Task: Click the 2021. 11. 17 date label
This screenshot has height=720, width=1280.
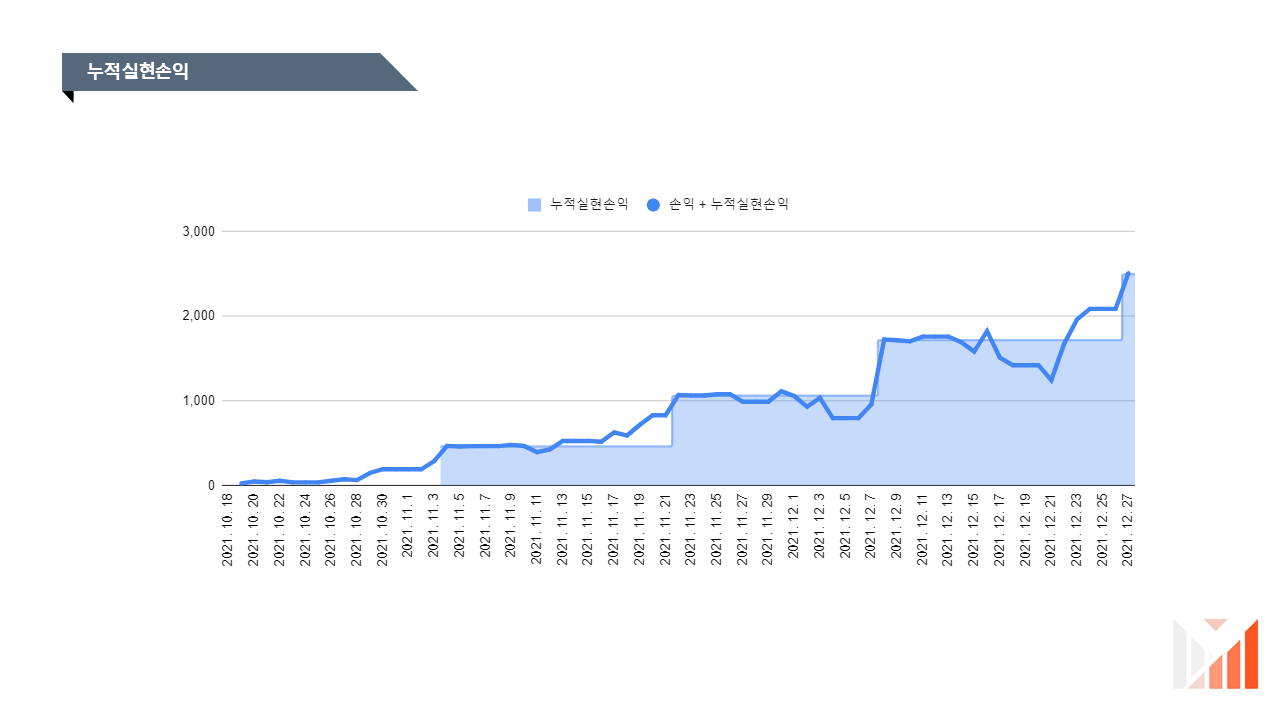Action: coord(614,530)
